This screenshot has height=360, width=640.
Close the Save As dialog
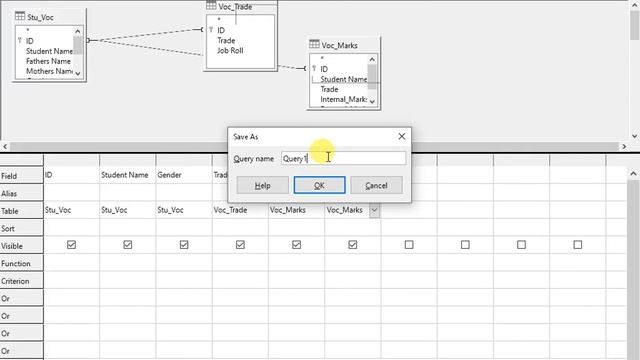(x=402, y=136)
